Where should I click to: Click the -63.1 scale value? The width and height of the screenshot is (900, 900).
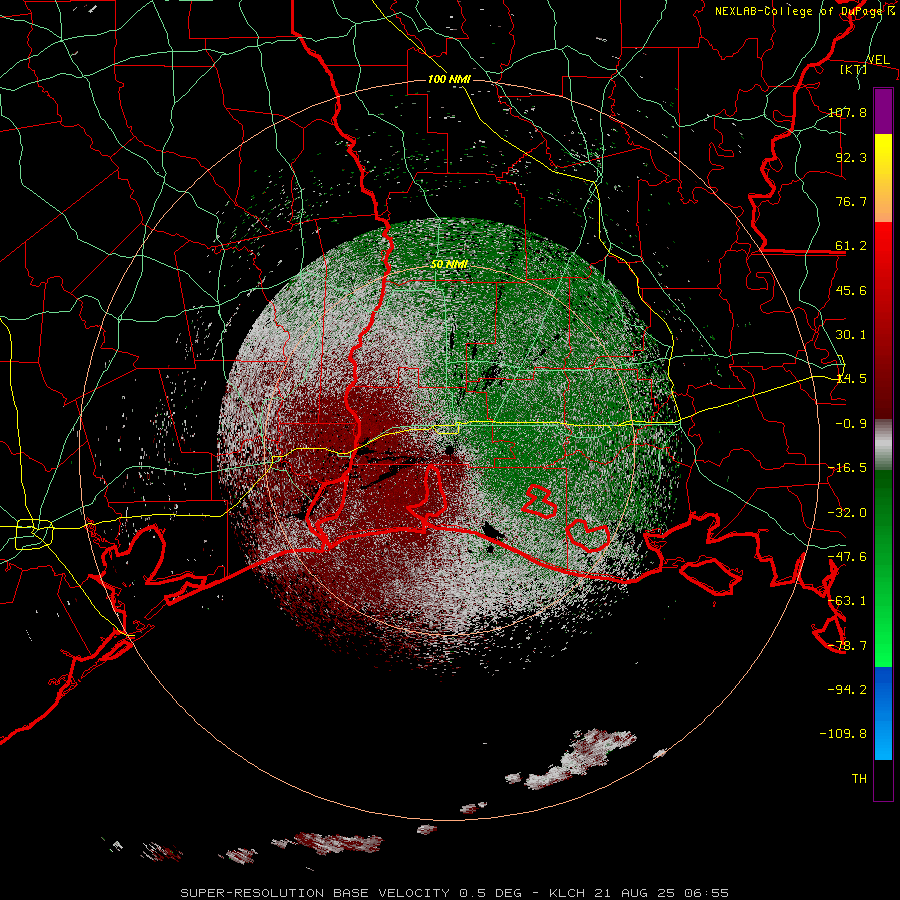click(847, 600)
